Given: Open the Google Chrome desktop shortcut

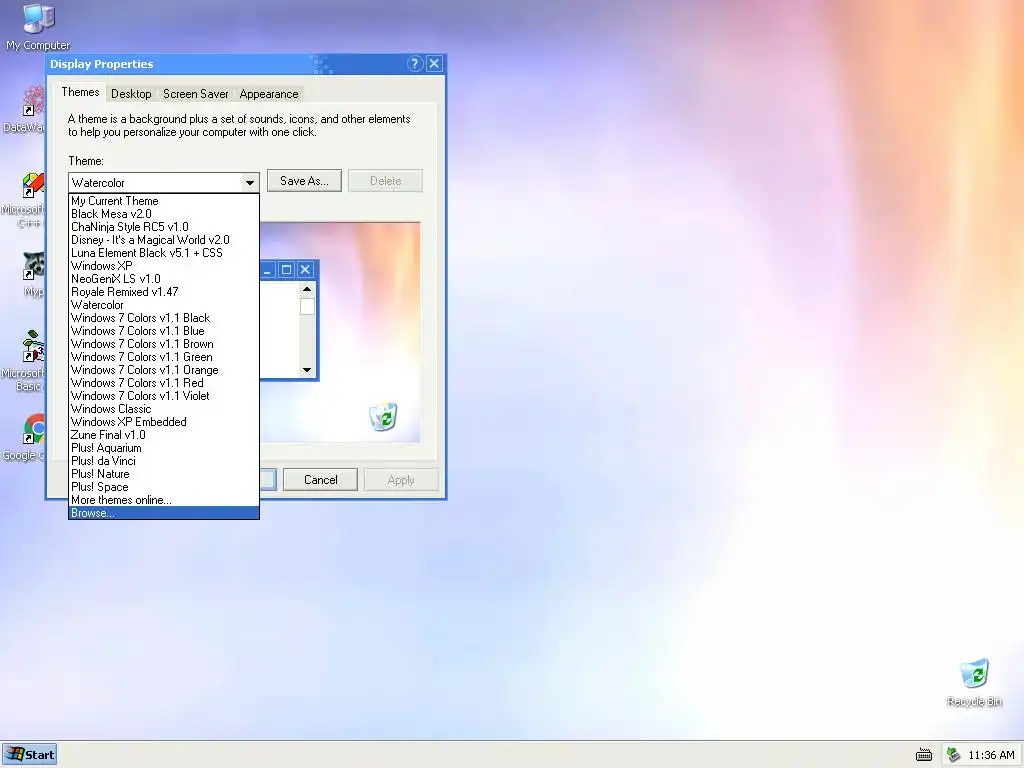Looking at the screenshot, I should tap(26, 436).
